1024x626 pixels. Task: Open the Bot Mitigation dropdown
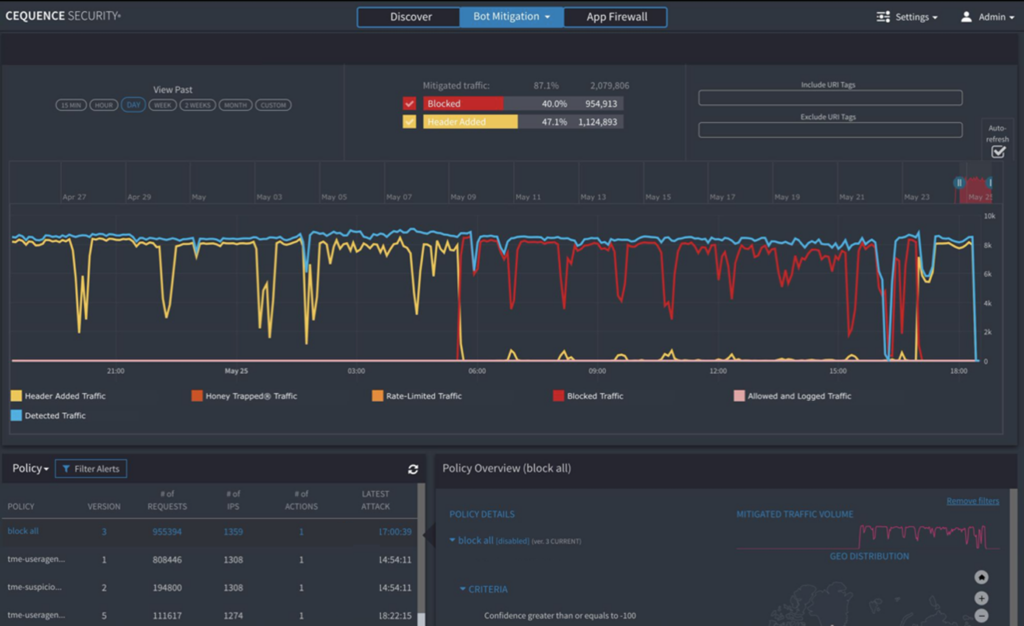511,16
